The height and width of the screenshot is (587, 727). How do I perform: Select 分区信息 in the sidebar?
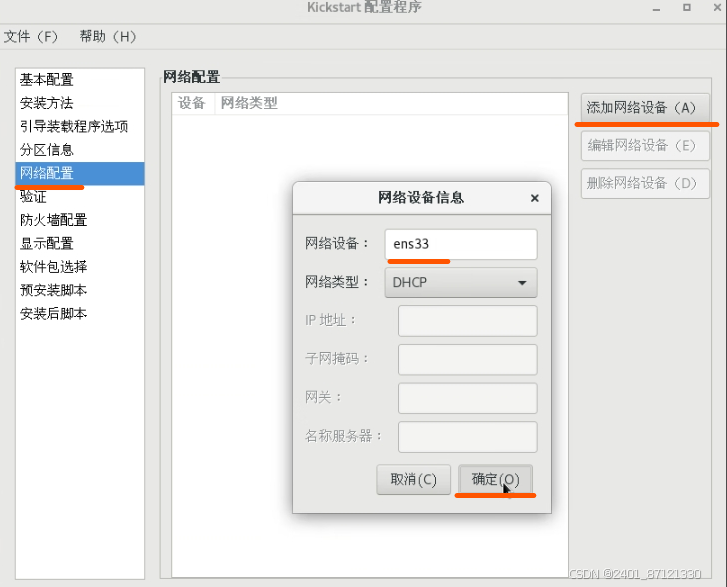tap(80, 150)
